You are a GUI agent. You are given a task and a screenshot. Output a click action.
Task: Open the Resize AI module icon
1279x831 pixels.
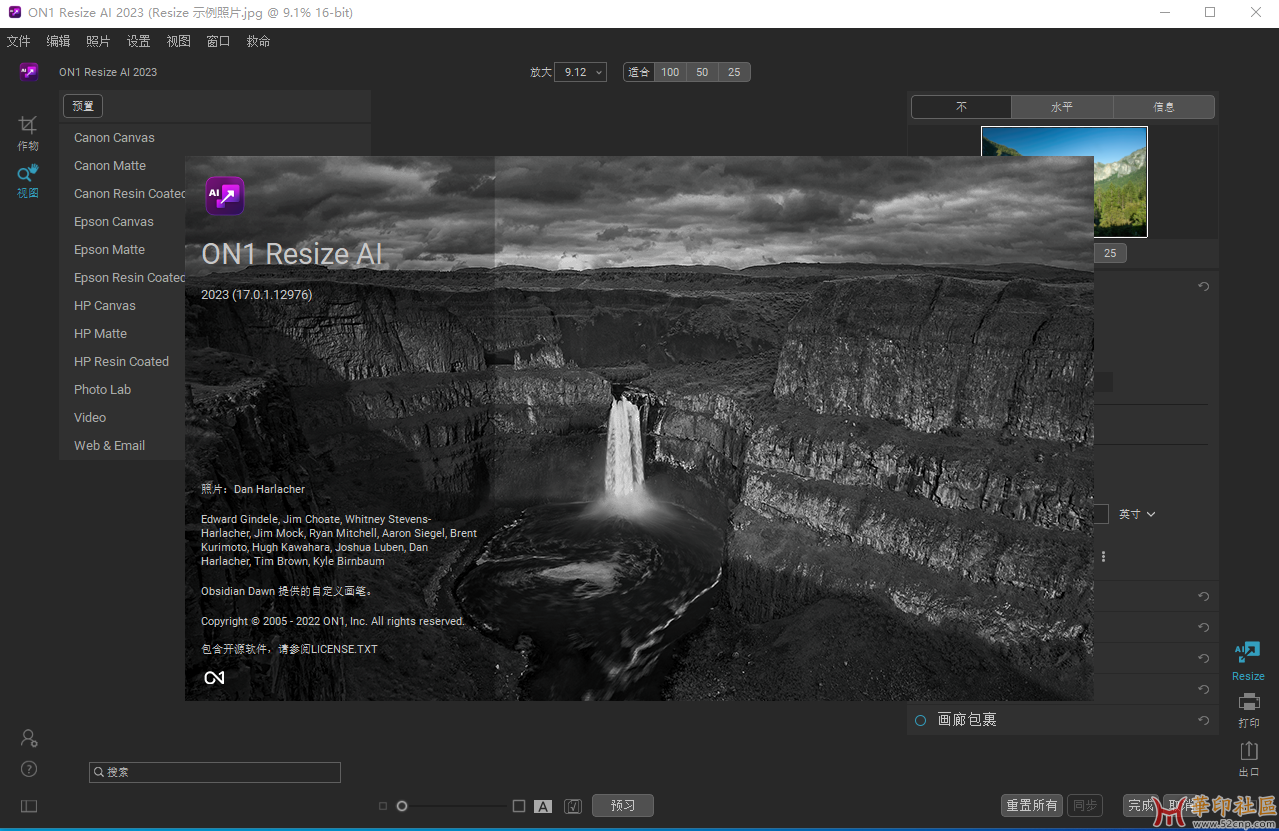[x=1247, y=653]
